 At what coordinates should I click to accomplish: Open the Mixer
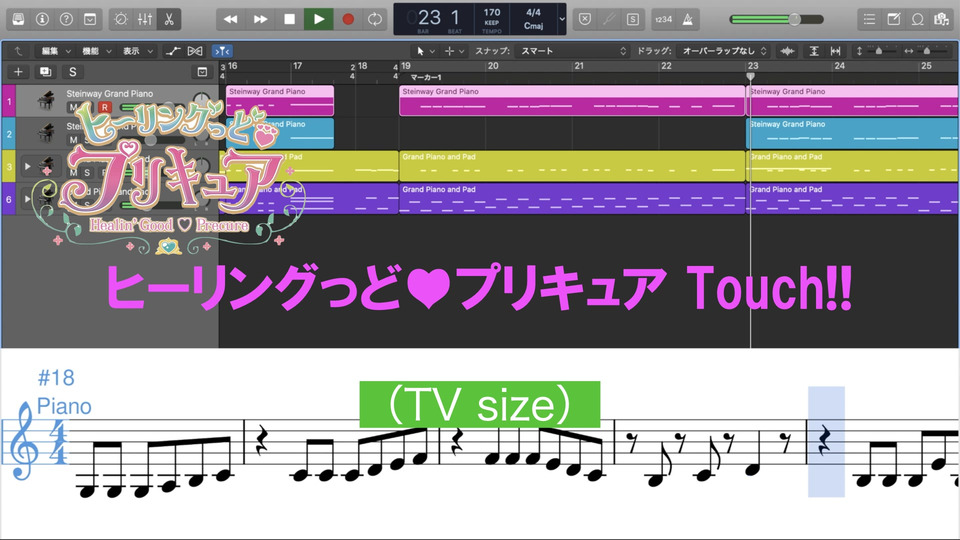click(x=145, y=20)
